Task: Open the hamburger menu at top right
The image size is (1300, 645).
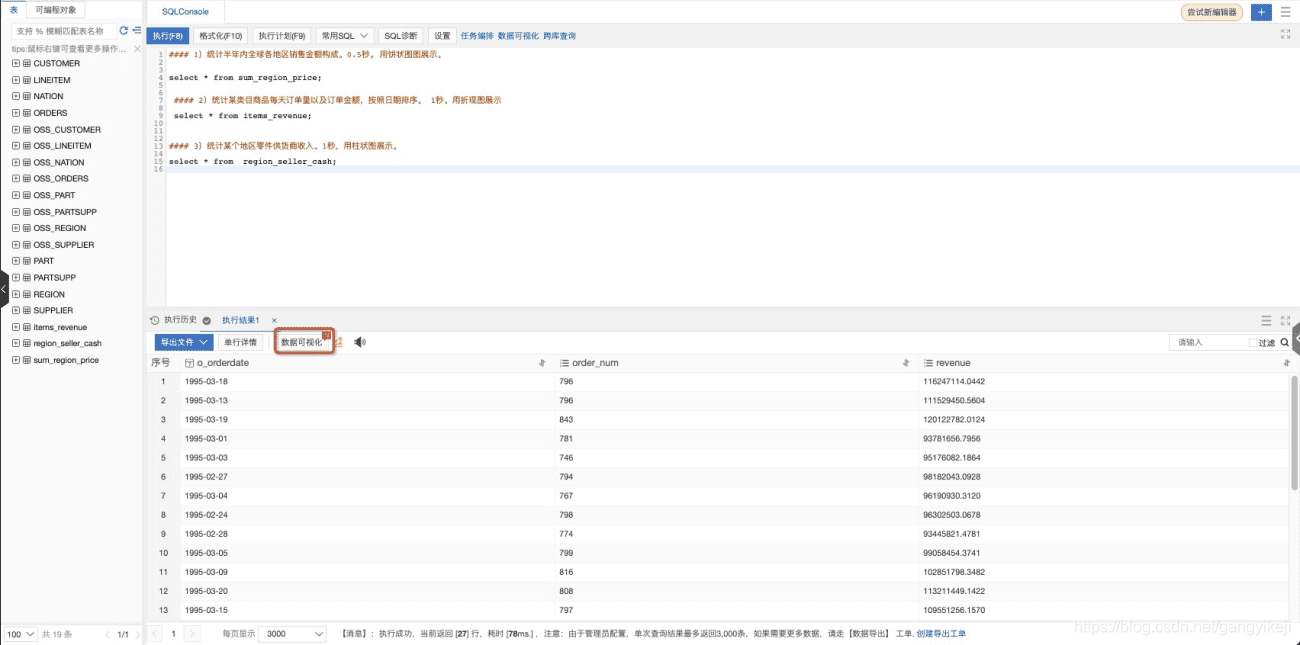Action: (x=1285, y=12)
